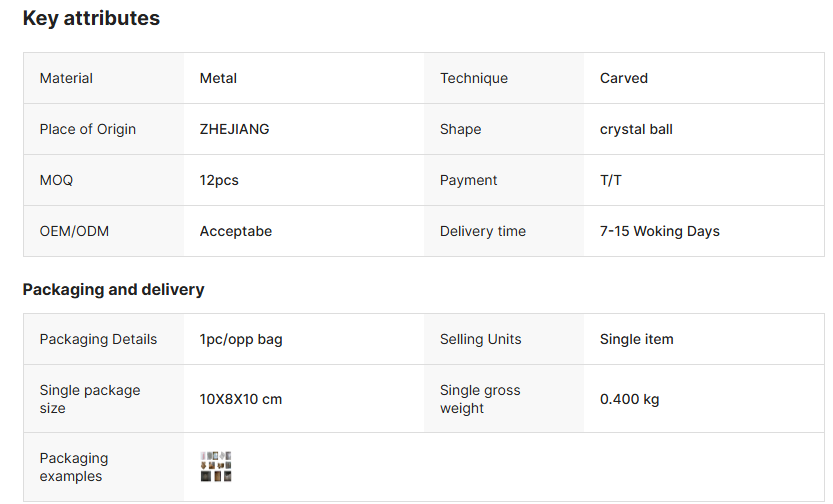This screenshot has height=504, width=833.
Task: Click the Metal value cell
Action: point(218,78)
